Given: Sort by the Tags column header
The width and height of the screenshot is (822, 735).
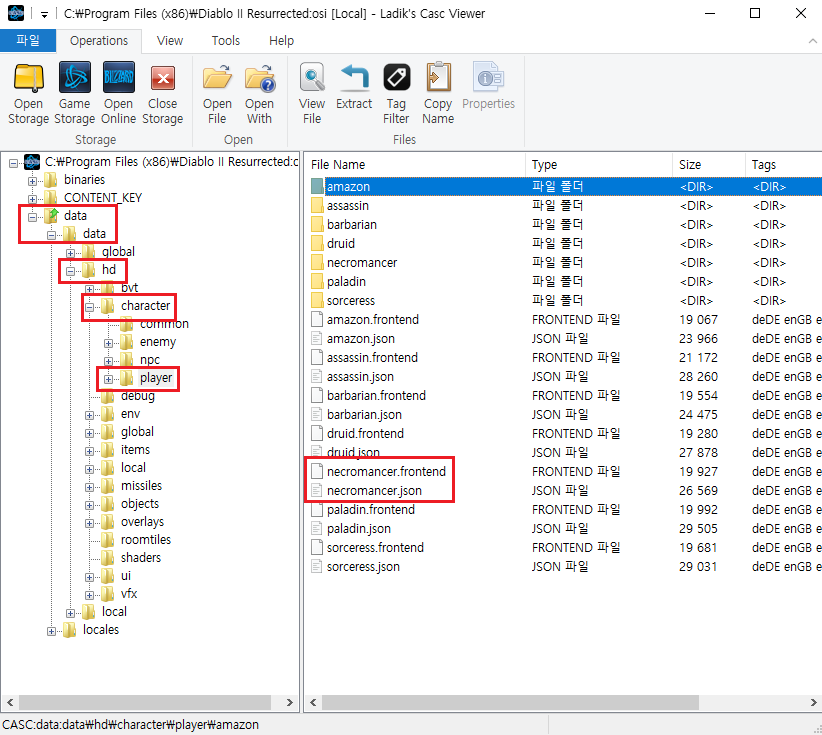Looking at the screenshot, I should click(x=784, y=164).
